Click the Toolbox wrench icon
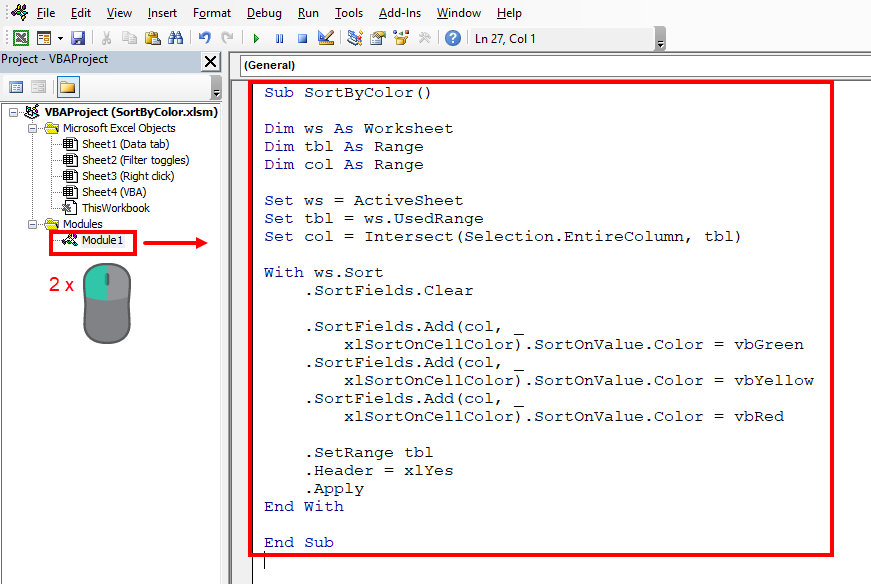The width and height of the screenshot is (871, 584). 424,38
